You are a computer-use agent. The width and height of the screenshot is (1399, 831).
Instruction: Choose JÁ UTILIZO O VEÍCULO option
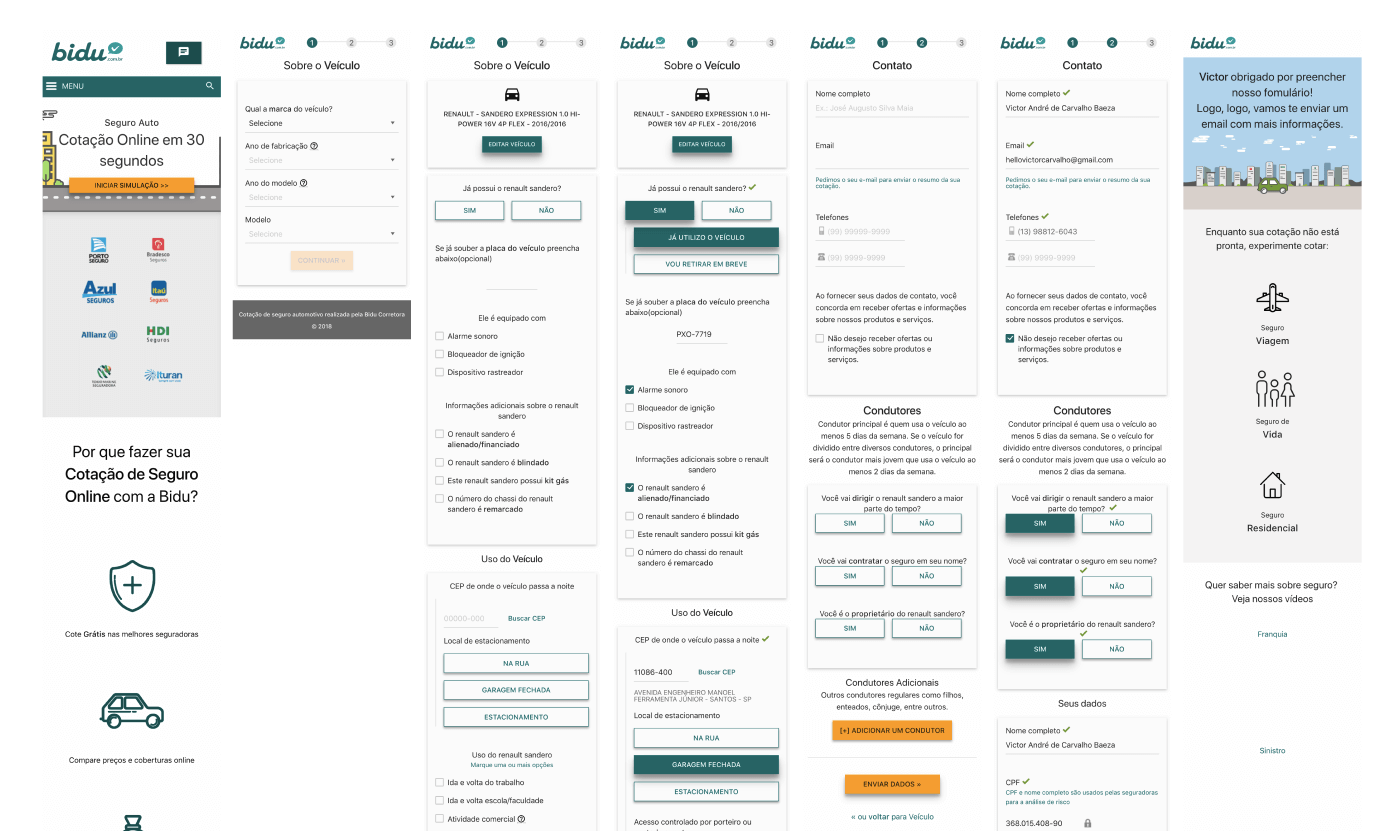[x=706, y=238]
